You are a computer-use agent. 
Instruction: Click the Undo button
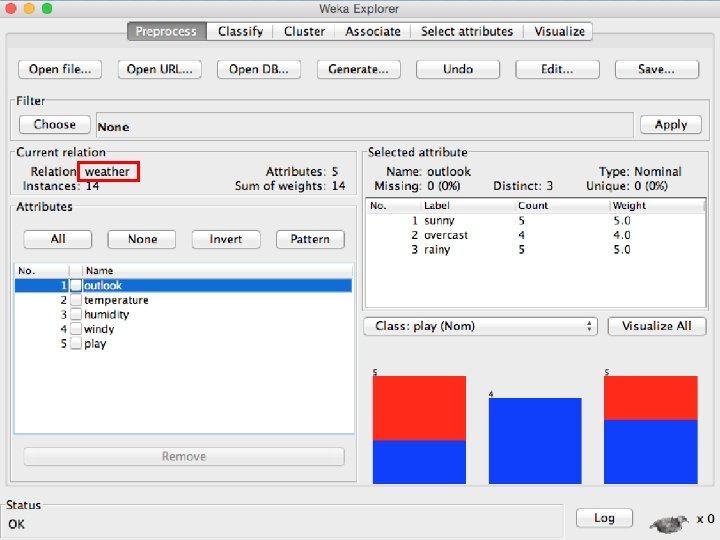458,69
